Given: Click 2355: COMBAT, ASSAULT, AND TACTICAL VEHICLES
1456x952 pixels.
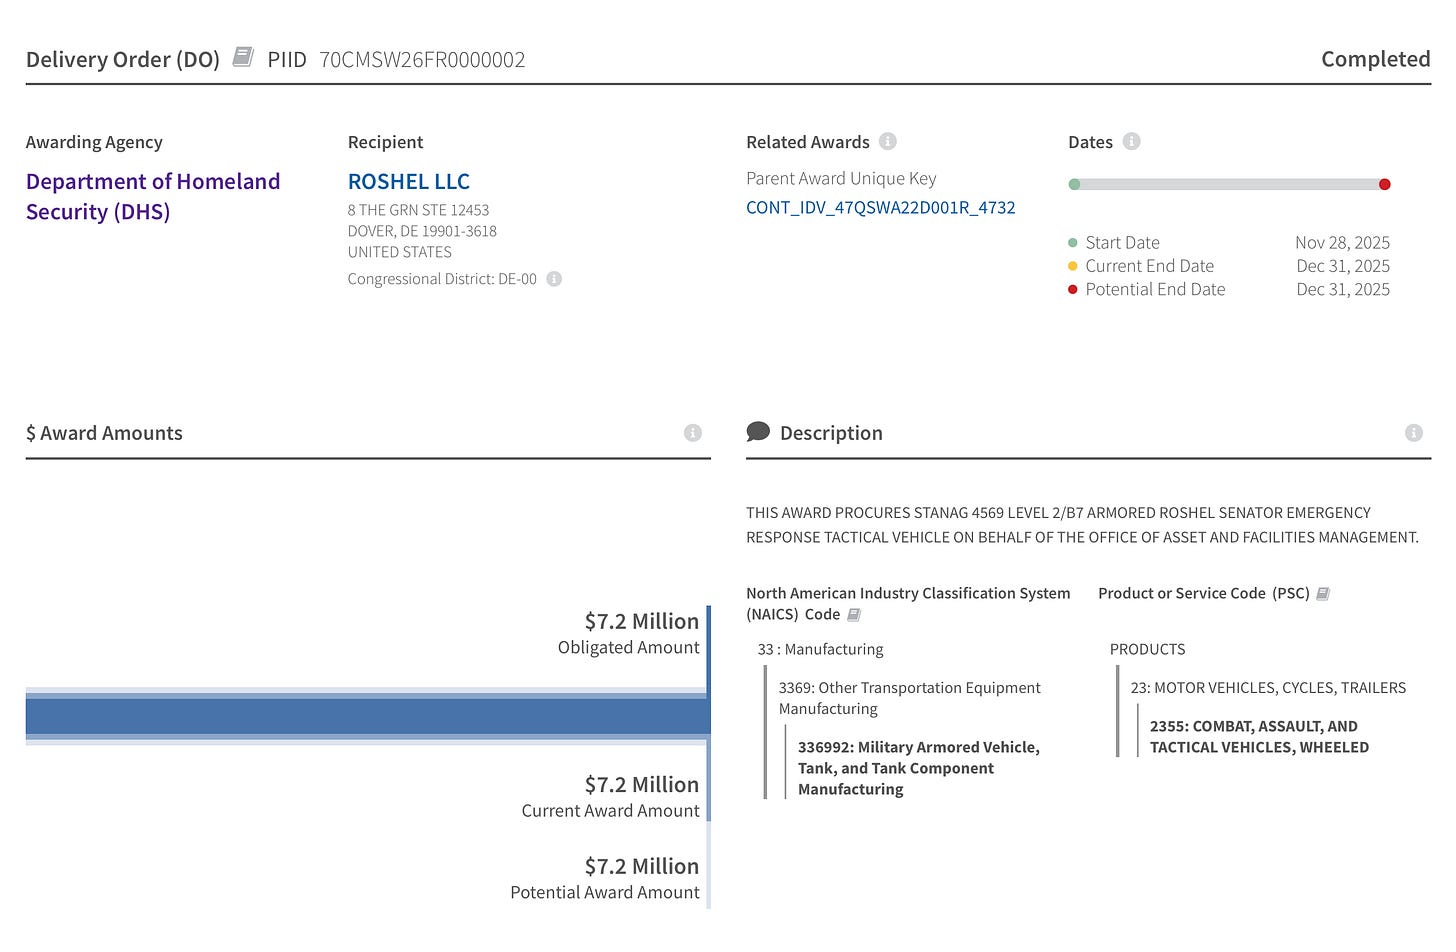Looking at the screenshot, I should (x=1259, y=737).
